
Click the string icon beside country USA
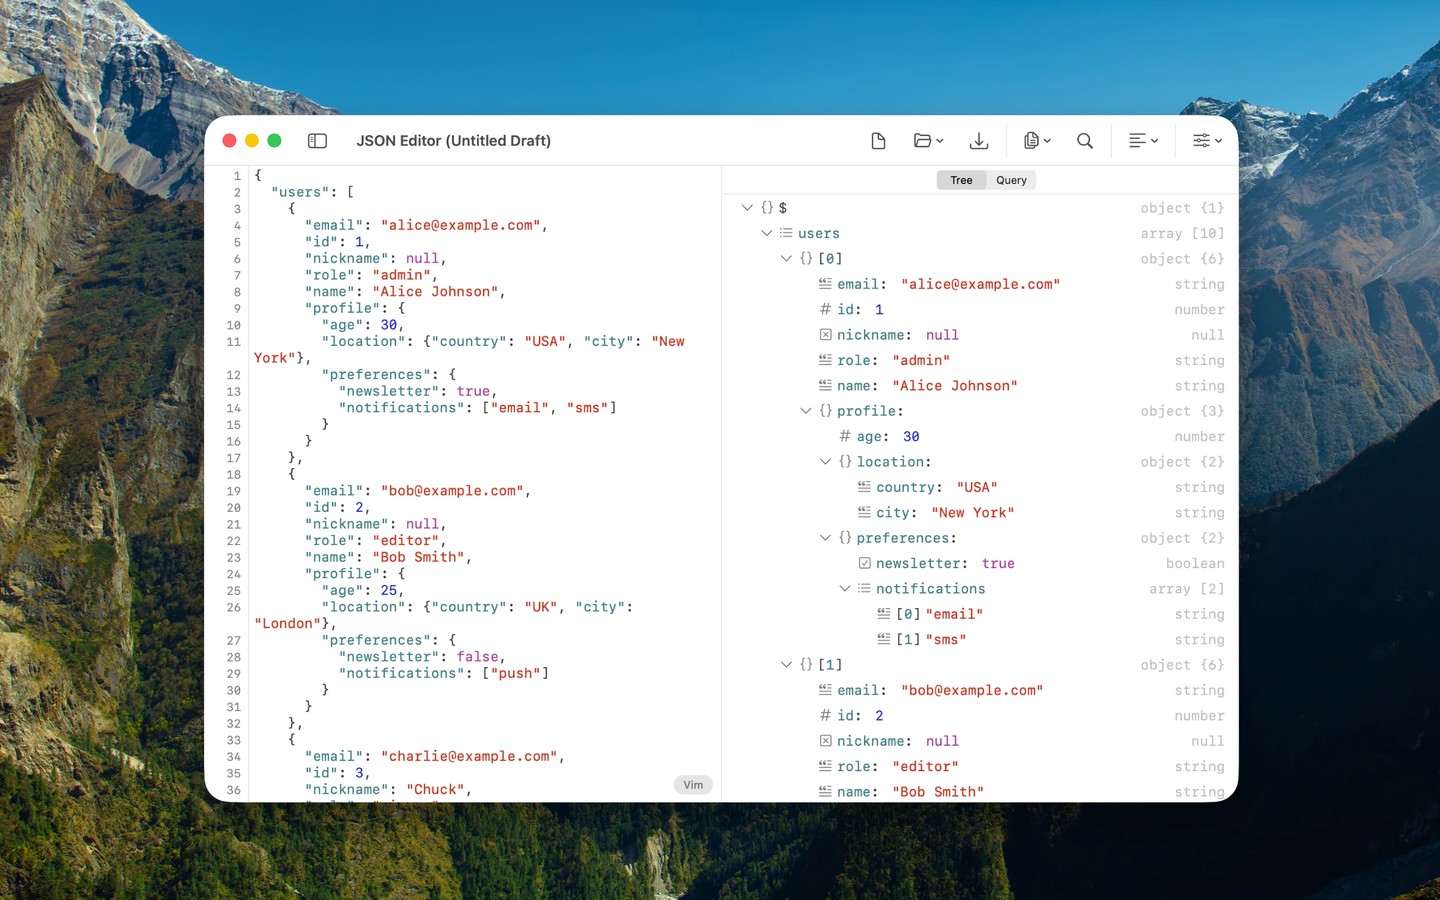click(865, 487)
